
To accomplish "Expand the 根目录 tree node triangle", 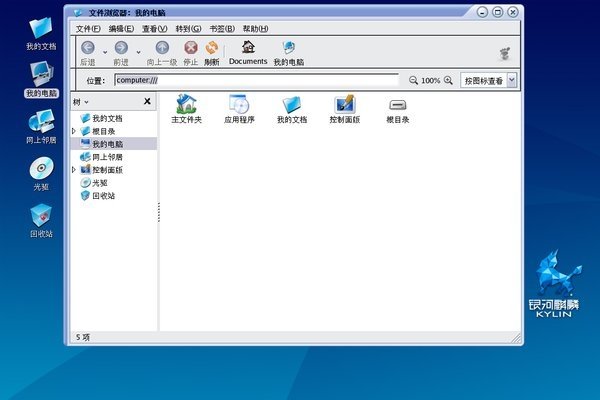I will tap(74, 131).
